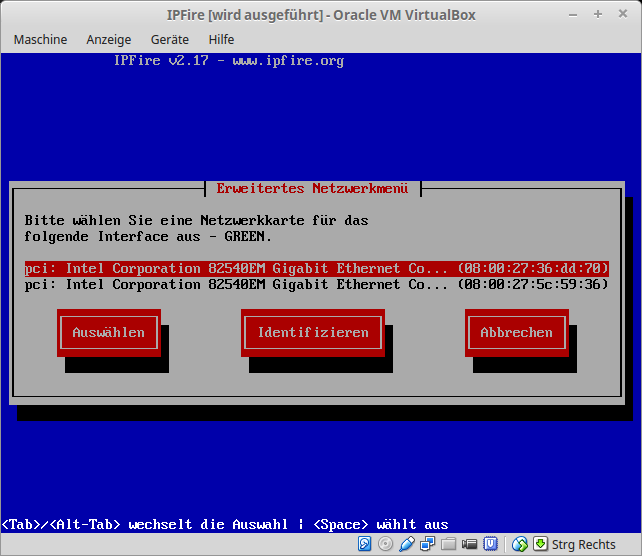Viewport: 642px width, 556px height.
Task: Maximize the VirtualBox window
Action: [x=598, y=15]
